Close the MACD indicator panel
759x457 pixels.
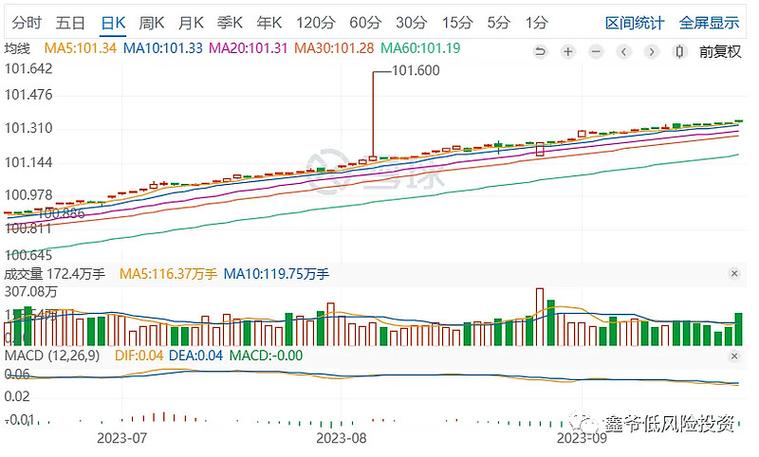coord(735,355)
